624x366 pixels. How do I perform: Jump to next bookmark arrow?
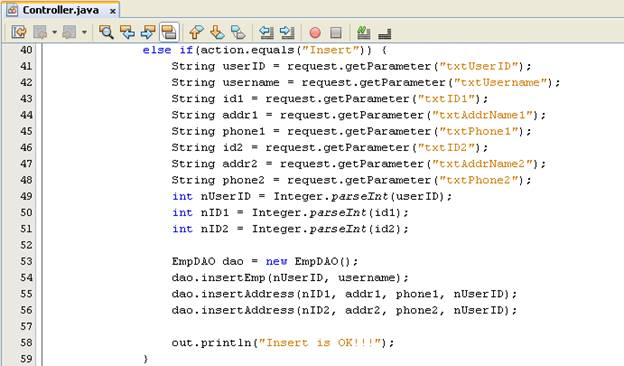point(217,32)
